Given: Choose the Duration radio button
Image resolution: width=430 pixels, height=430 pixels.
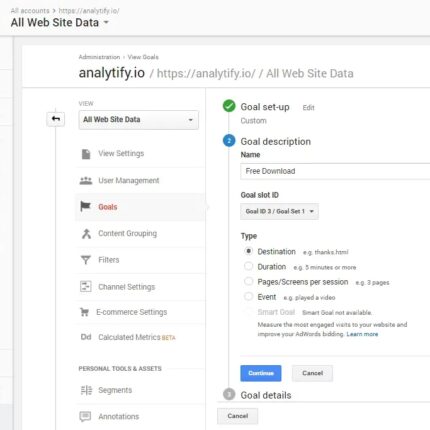Looking at the screenshot, I should pos(248,266).
